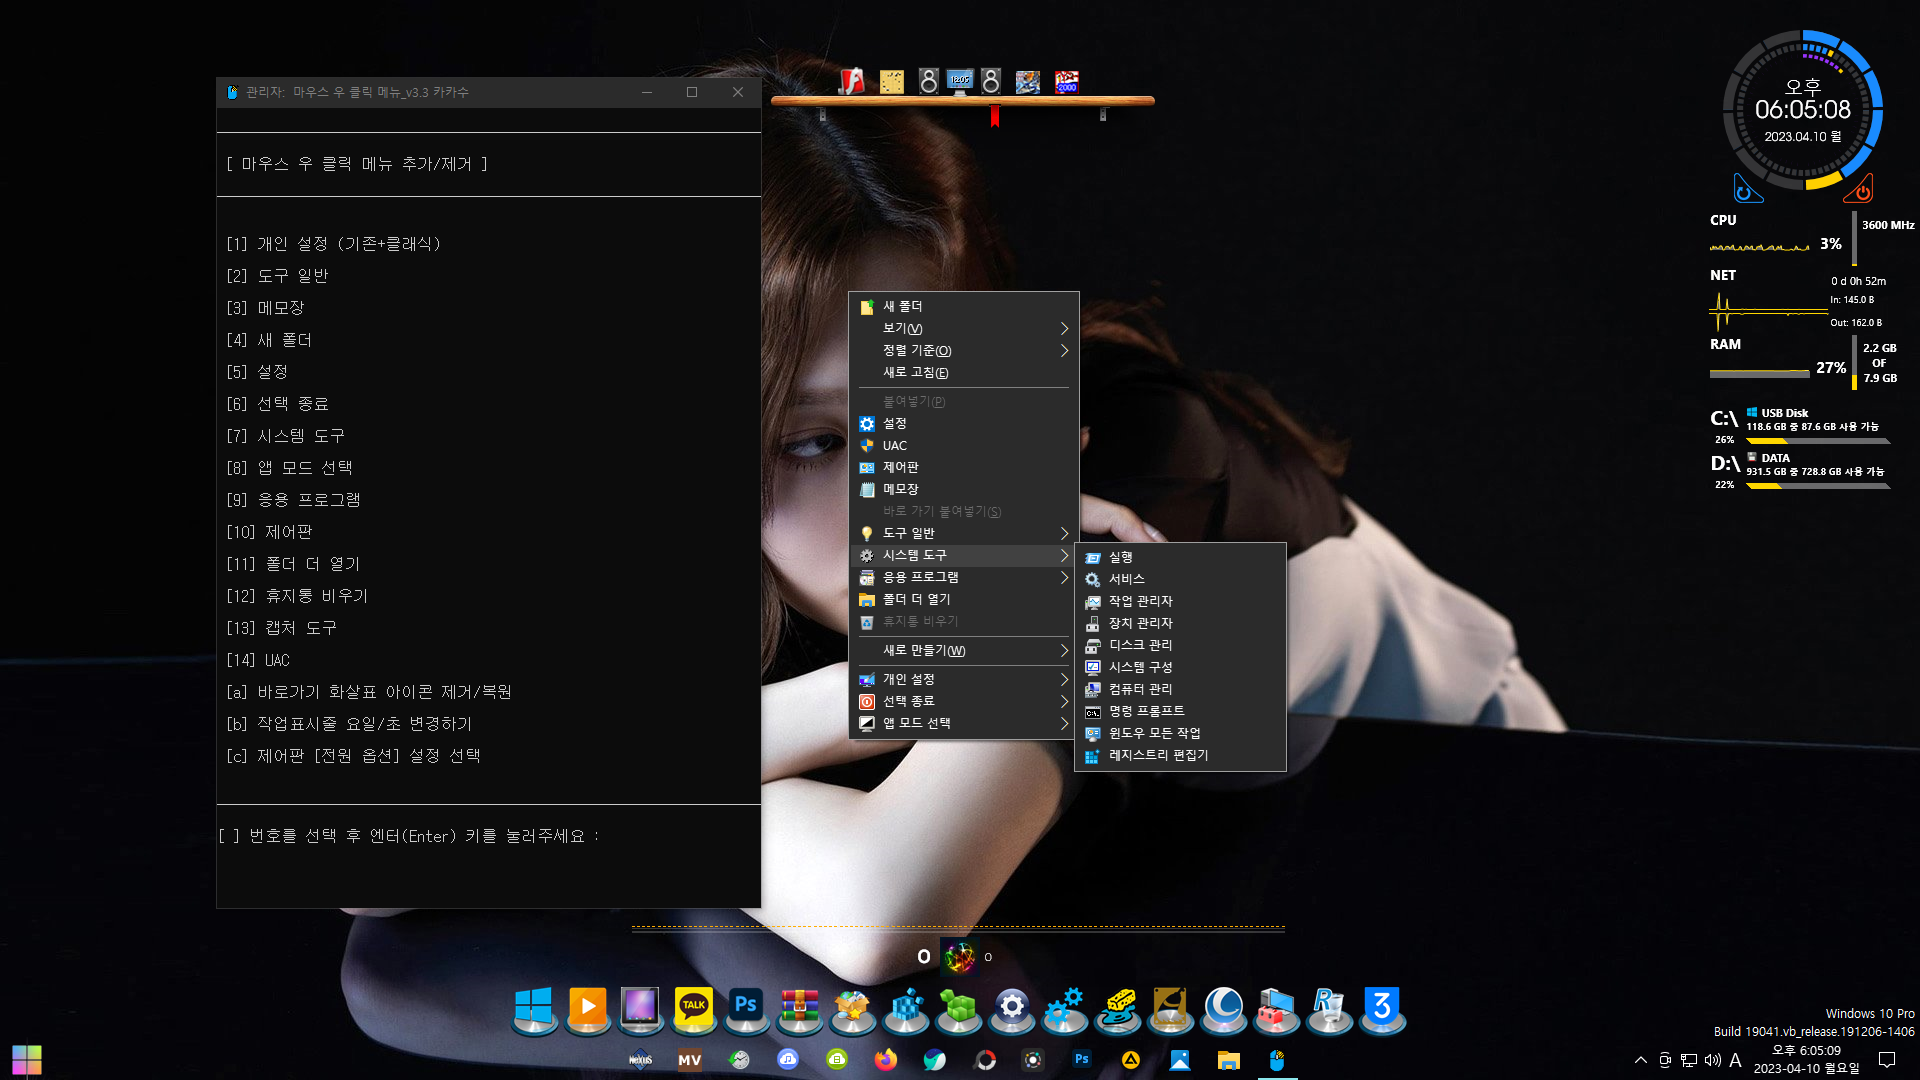The width and height of the screenshot is (1920, 1080).
Task: Launch Photoshop from the large dock
Action: click(746, 1008)
